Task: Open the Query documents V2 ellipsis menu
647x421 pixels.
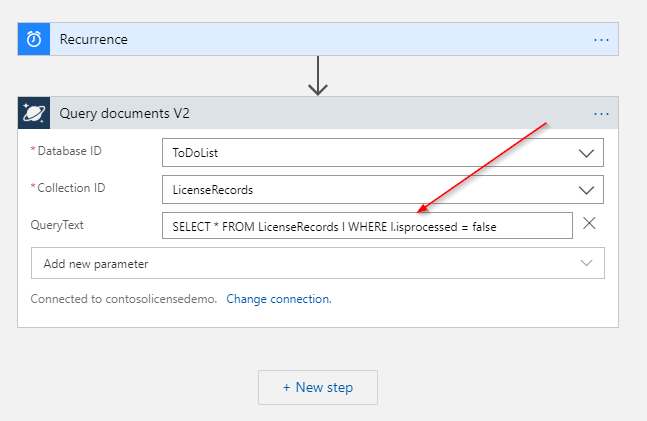Action: [601, 114]
